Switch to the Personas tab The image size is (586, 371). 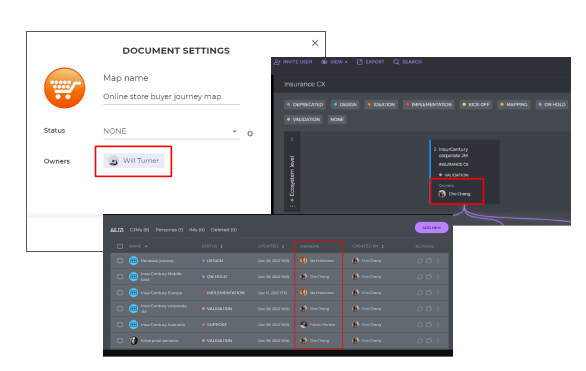coord(169,230)
